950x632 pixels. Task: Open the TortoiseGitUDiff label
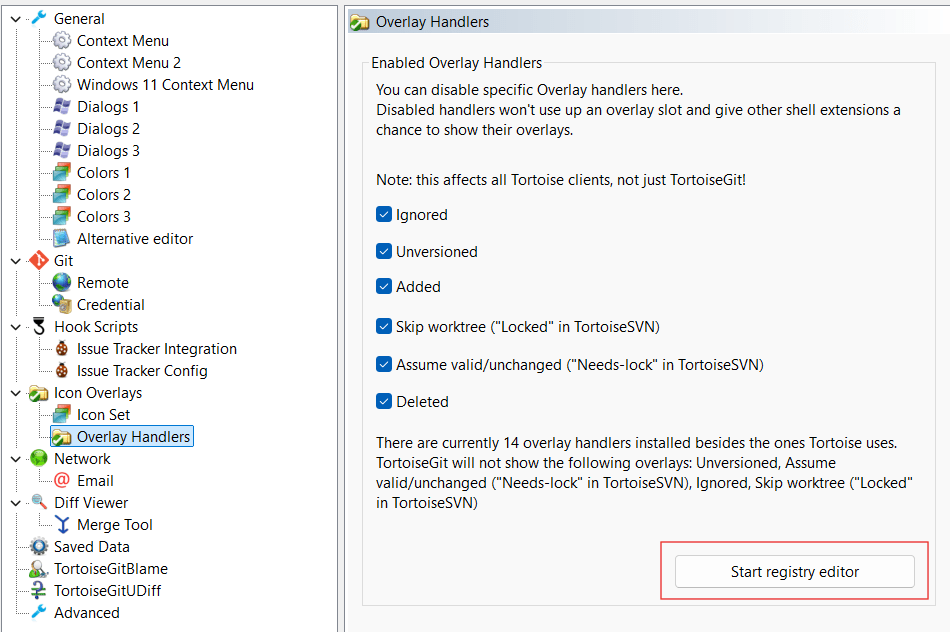(x=107, y=590)
